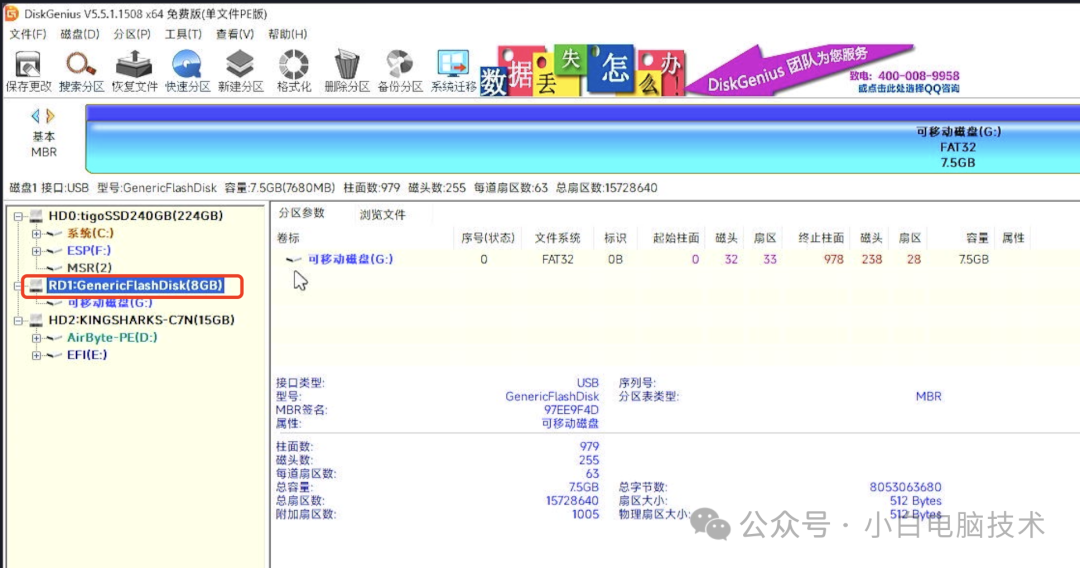Click the DiskGenius 团队为您服务 QQ consult banner
The height and width of the screenshot is (568, 1080).
pyautogui.click(x=824, y=70)
